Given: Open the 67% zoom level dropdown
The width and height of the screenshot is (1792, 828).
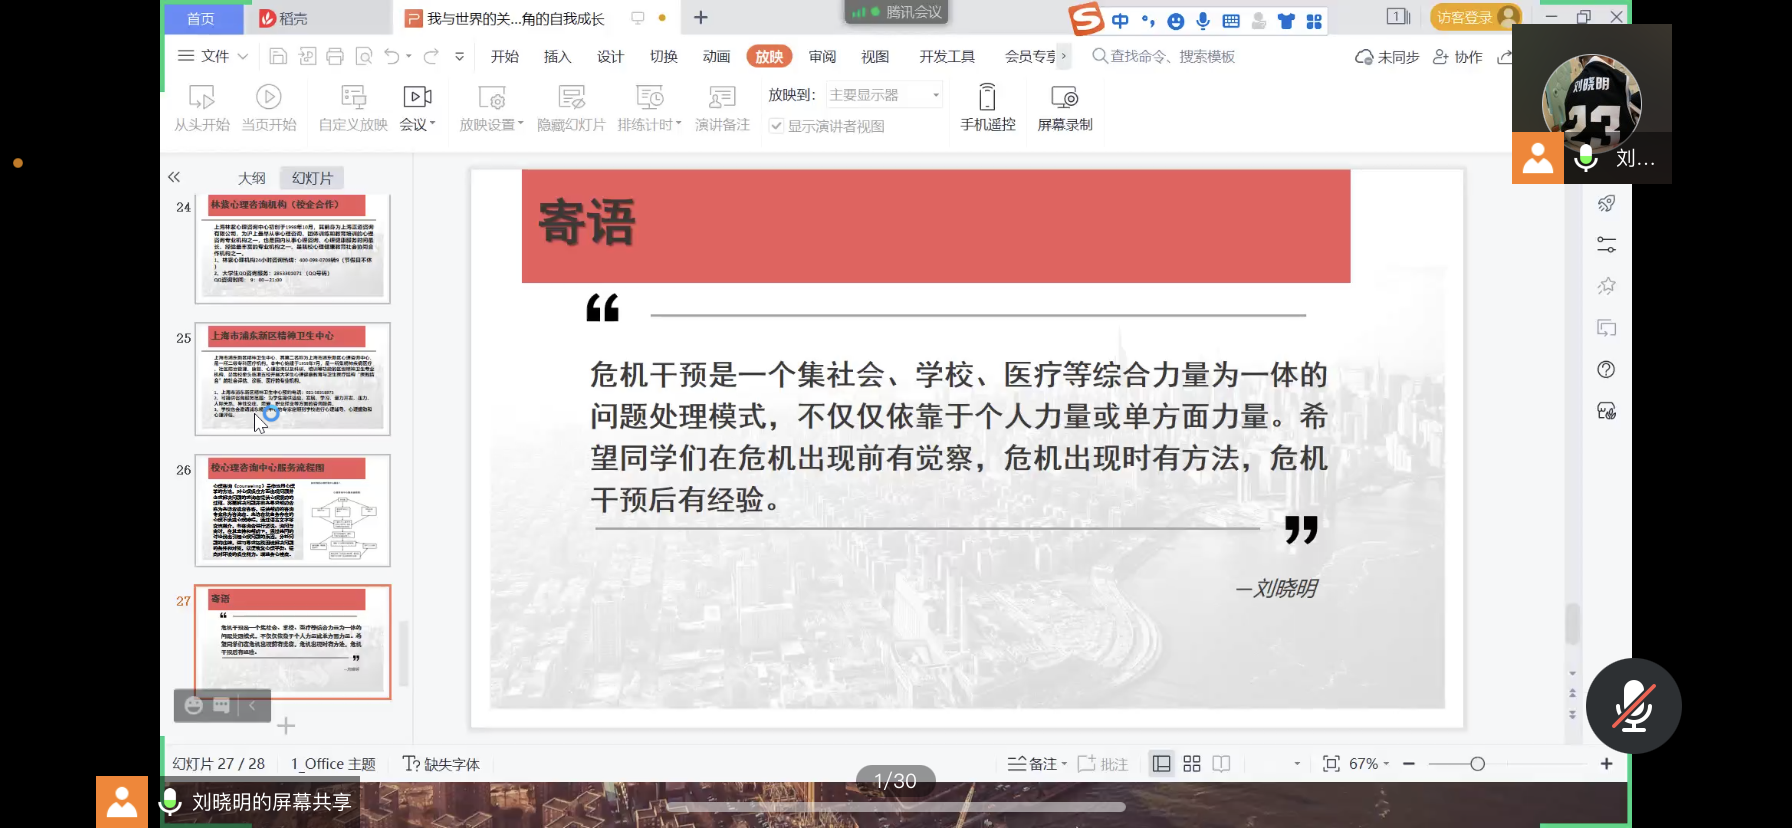Looking at the screenshot, I should click(x=1369, y=764).
